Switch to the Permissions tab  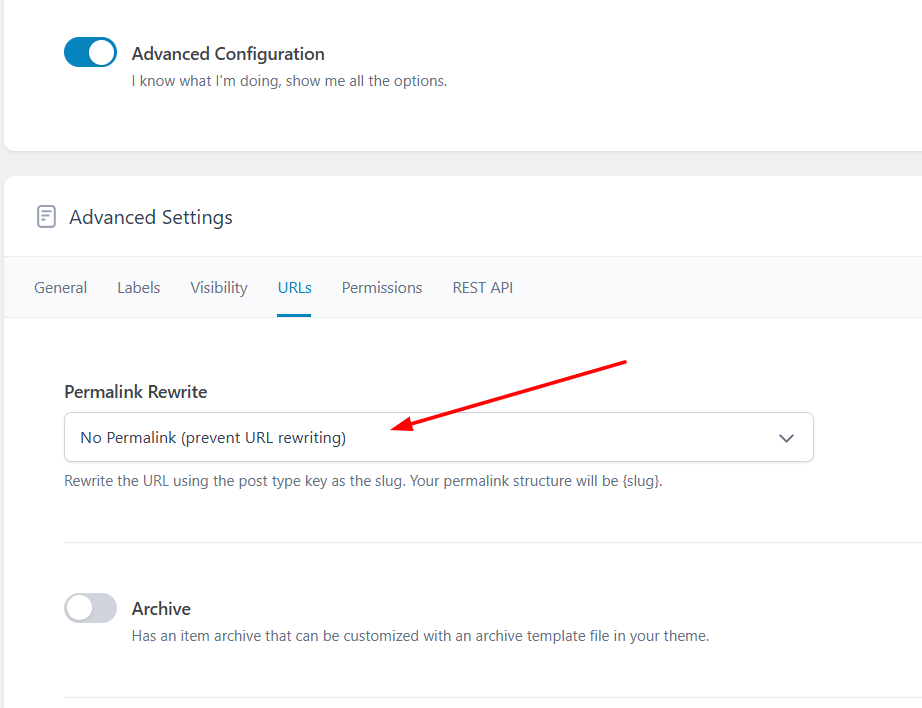[382, 288]
